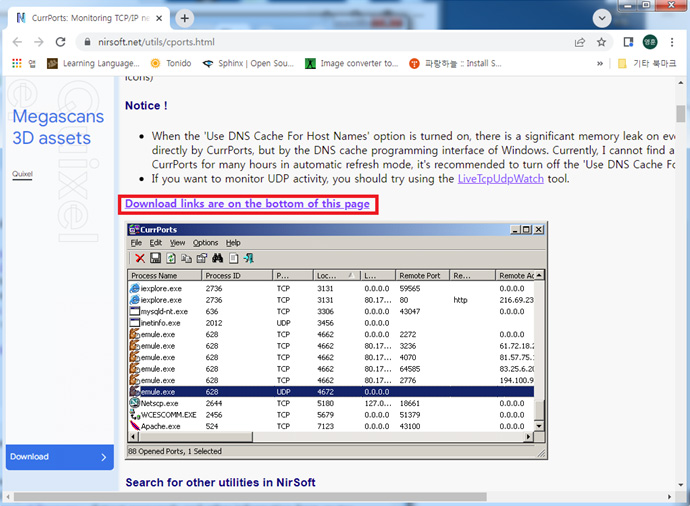690x506 pixels.
Task: Open a new tab with plus button
Action: click(185, 18)
